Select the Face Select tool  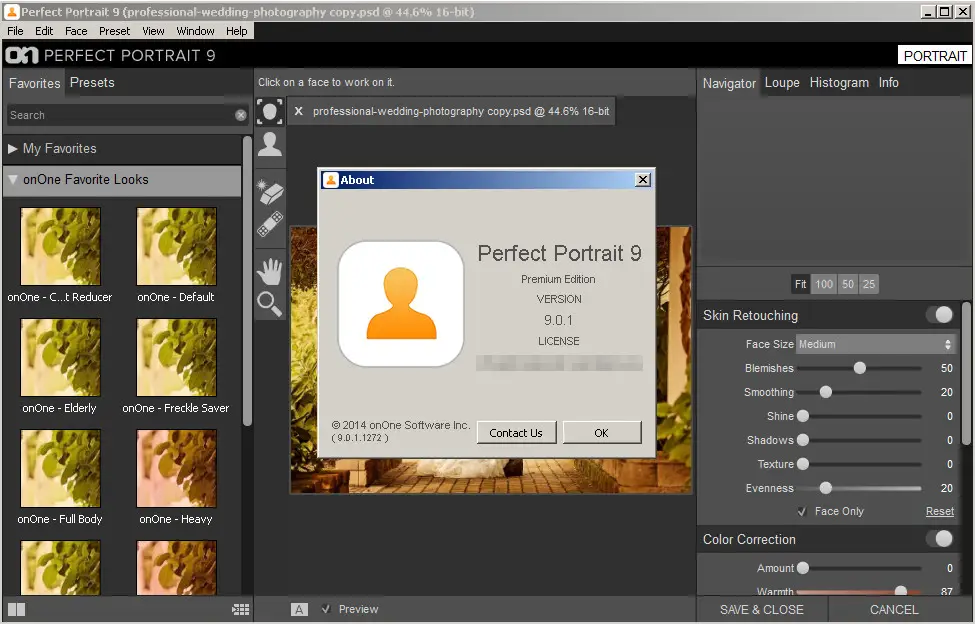[270, 112]
